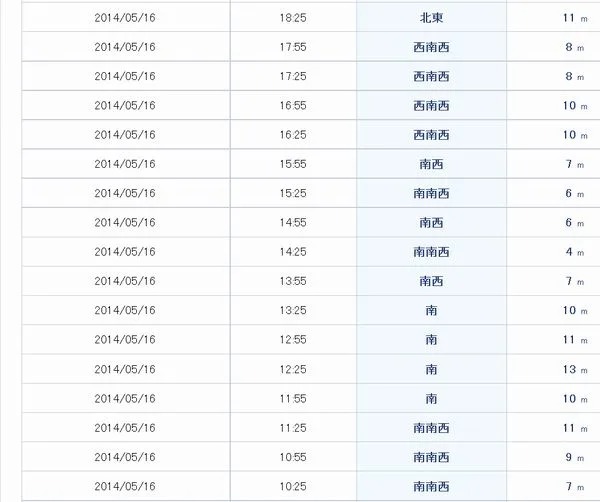Click the date in the 13:25 row

(x=125, y=310)
